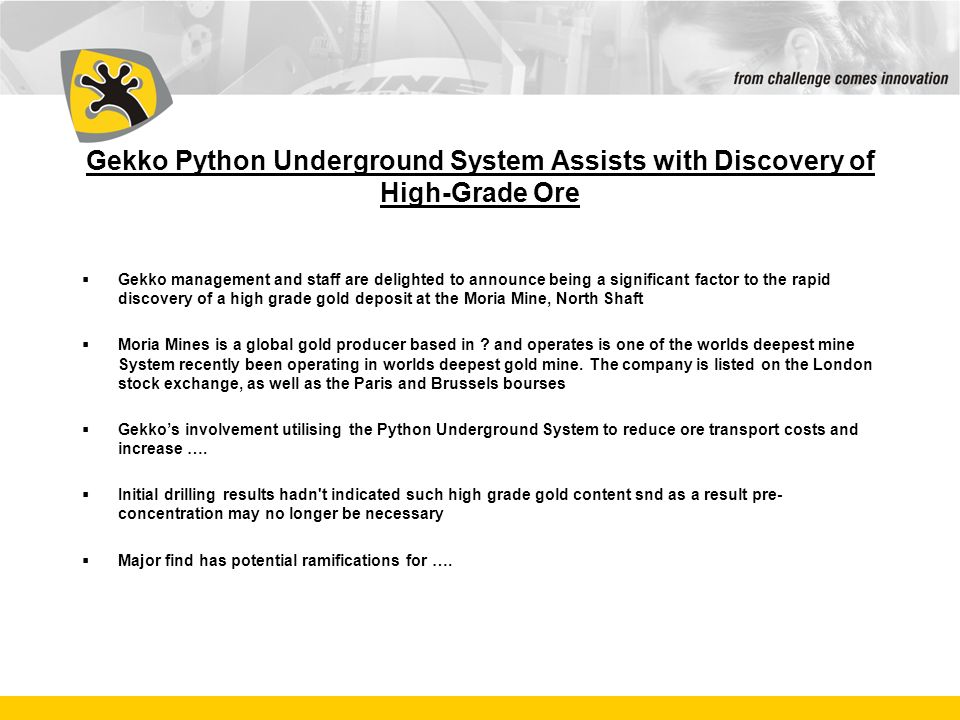Click the tagline 'from challenge comes innovation'
The image size is (960, 720).
pyautogui.click(x=841, y=78)
